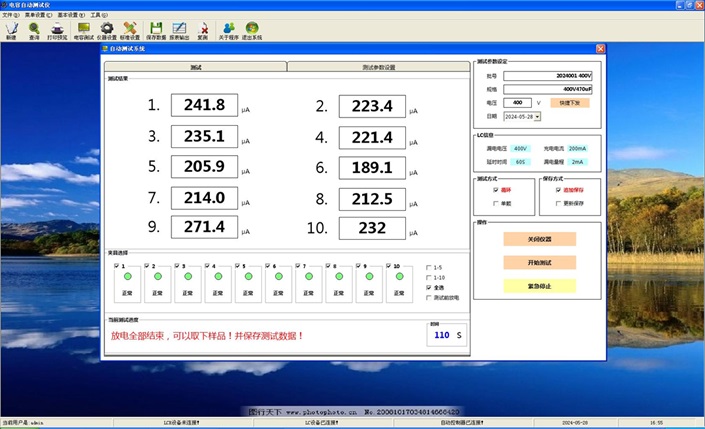
Task: Open the 文件 (File) menu
Action: click(x=9, y=16)
